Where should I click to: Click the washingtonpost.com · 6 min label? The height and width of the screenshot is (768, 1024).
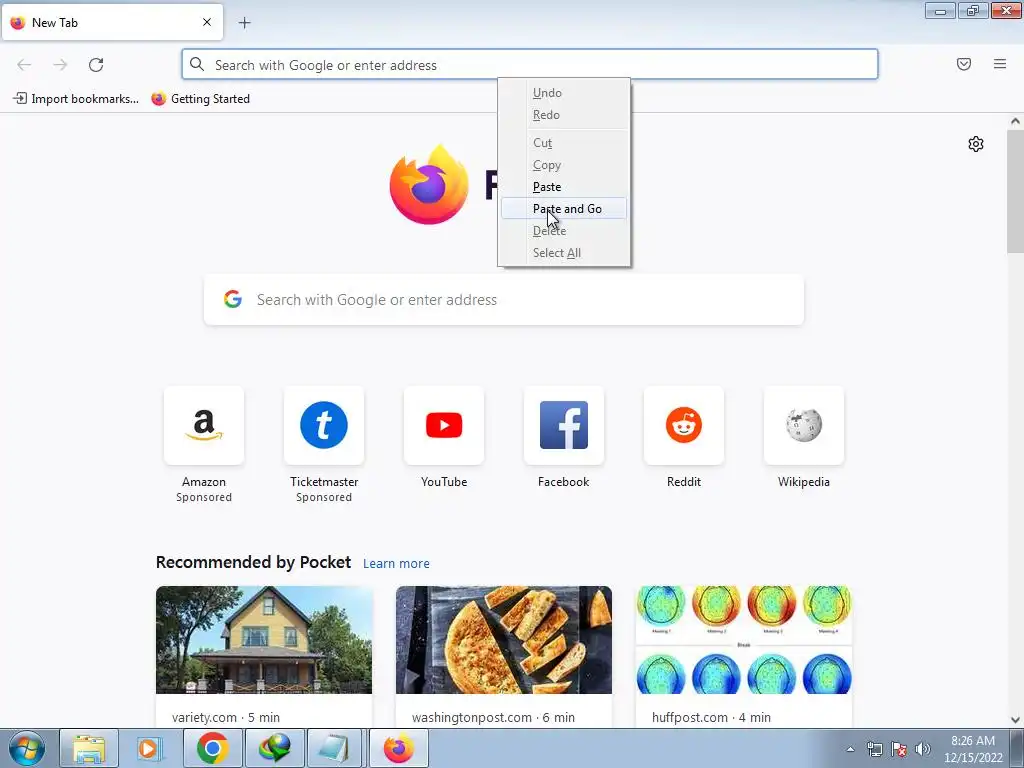click(x=493, y=717)
